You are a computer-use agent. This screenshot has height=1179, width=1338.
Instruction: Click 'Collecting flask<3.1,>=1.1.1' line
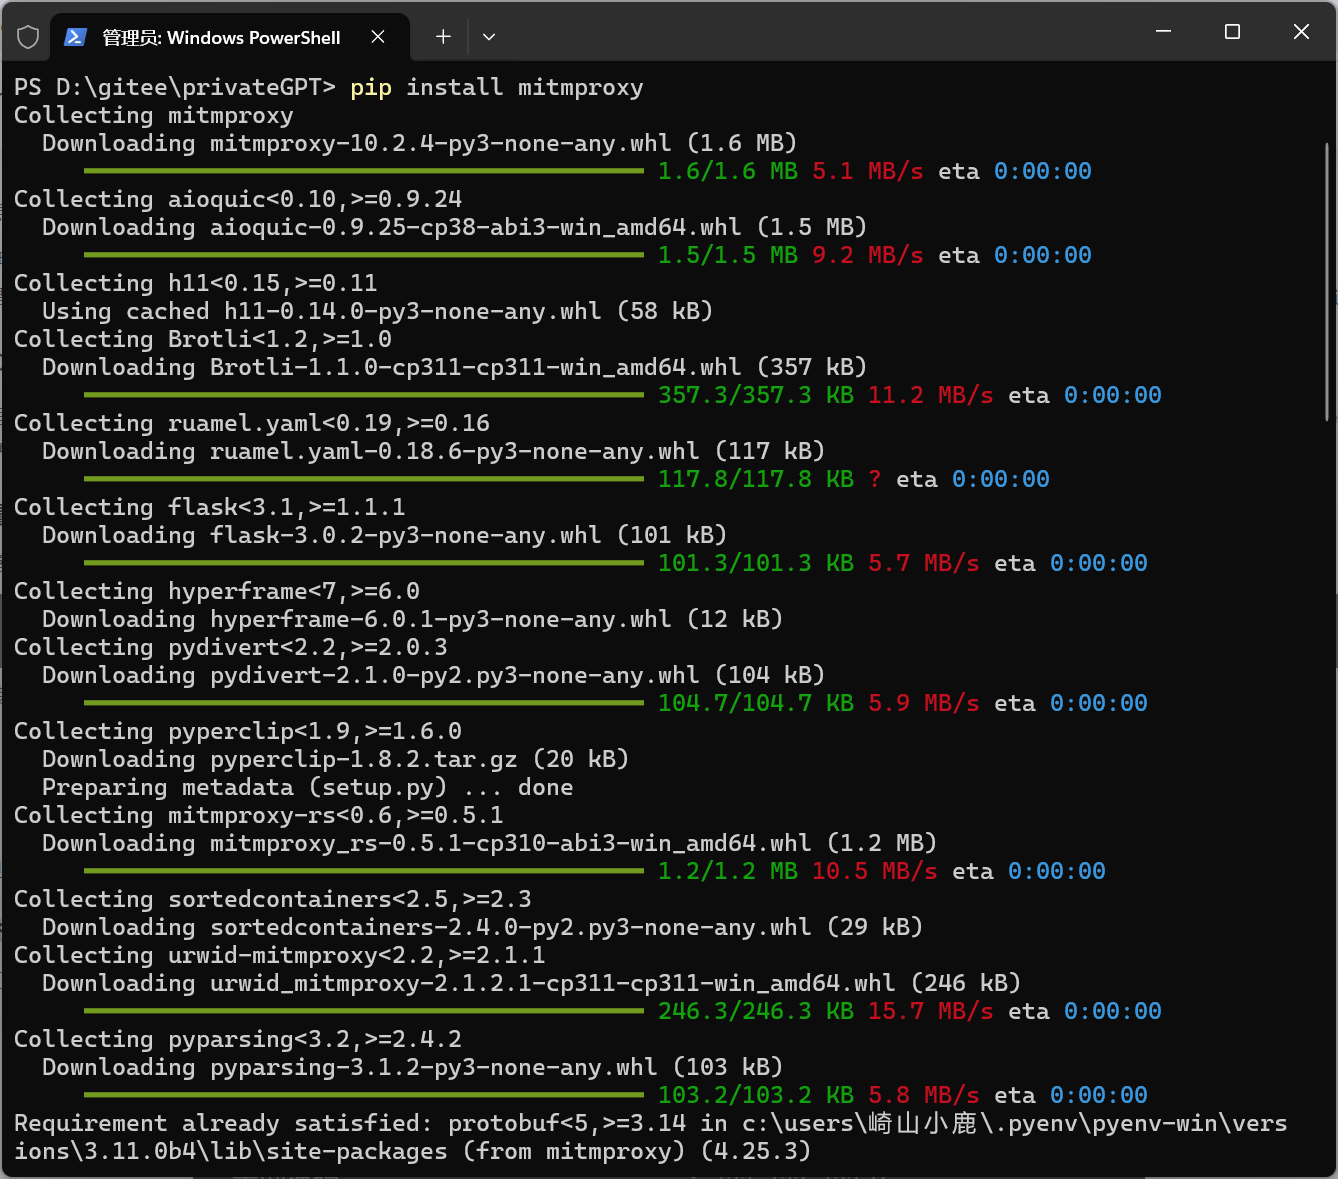(210, 508)
